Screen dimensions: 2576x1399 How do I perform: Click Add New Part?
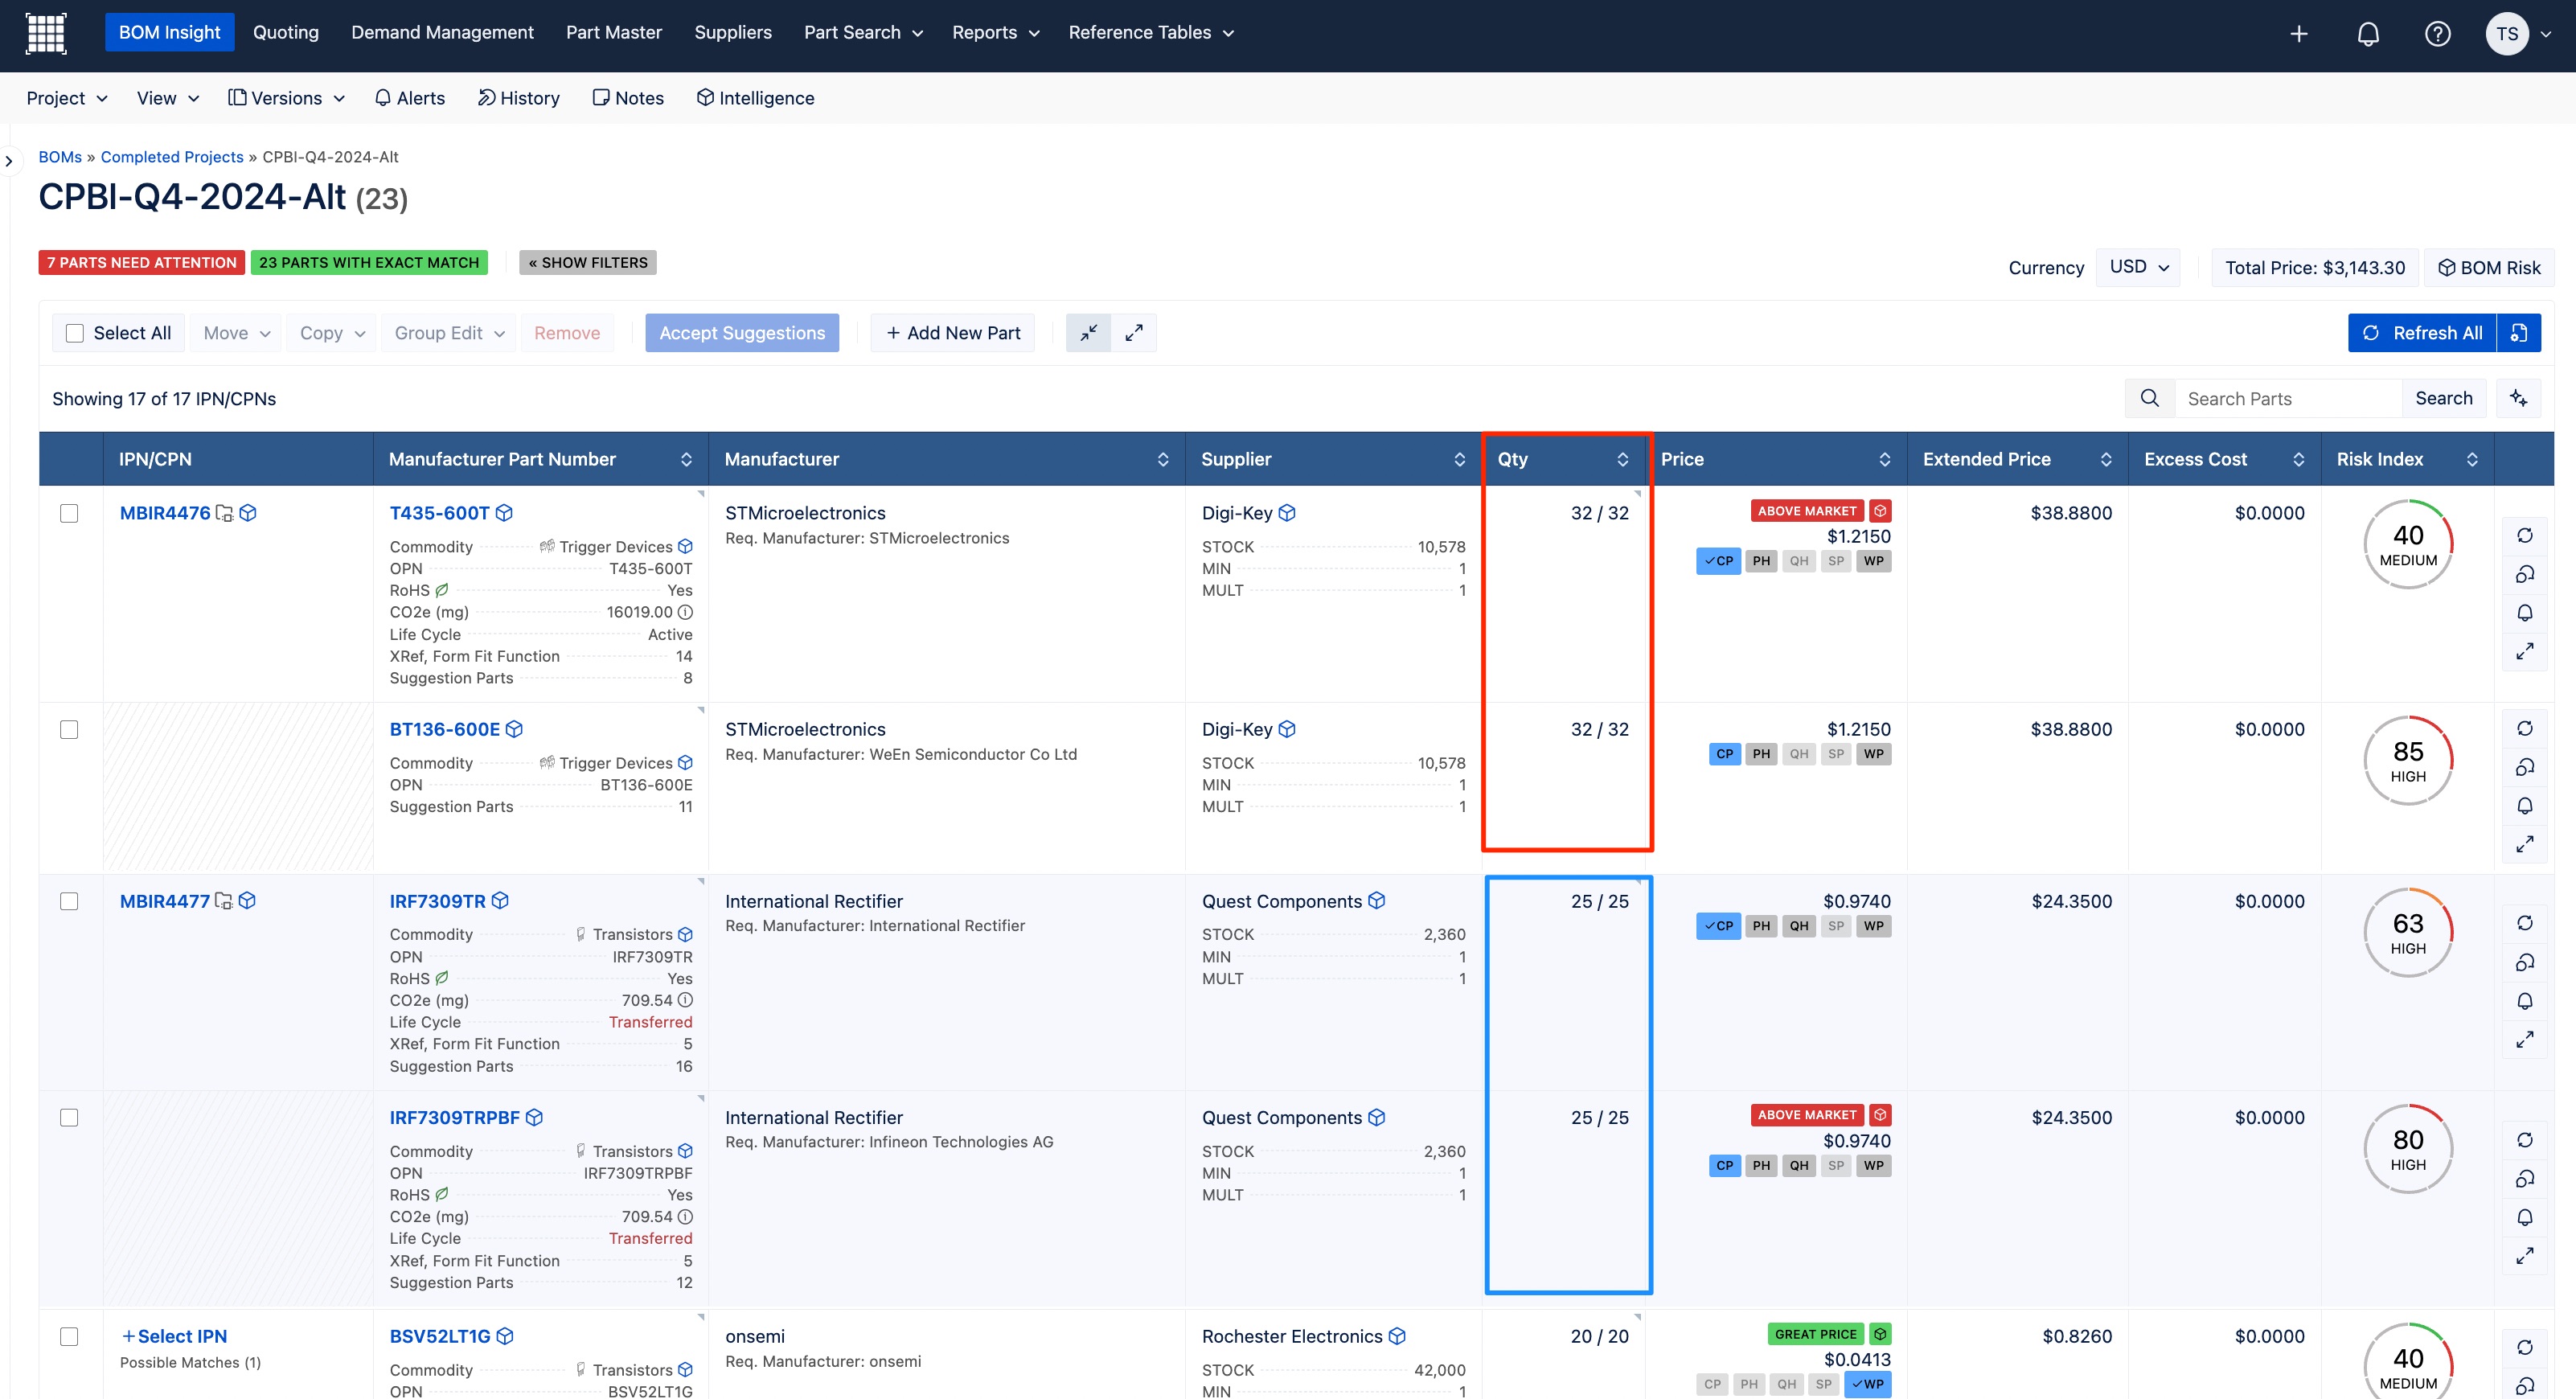coord(953,333)
